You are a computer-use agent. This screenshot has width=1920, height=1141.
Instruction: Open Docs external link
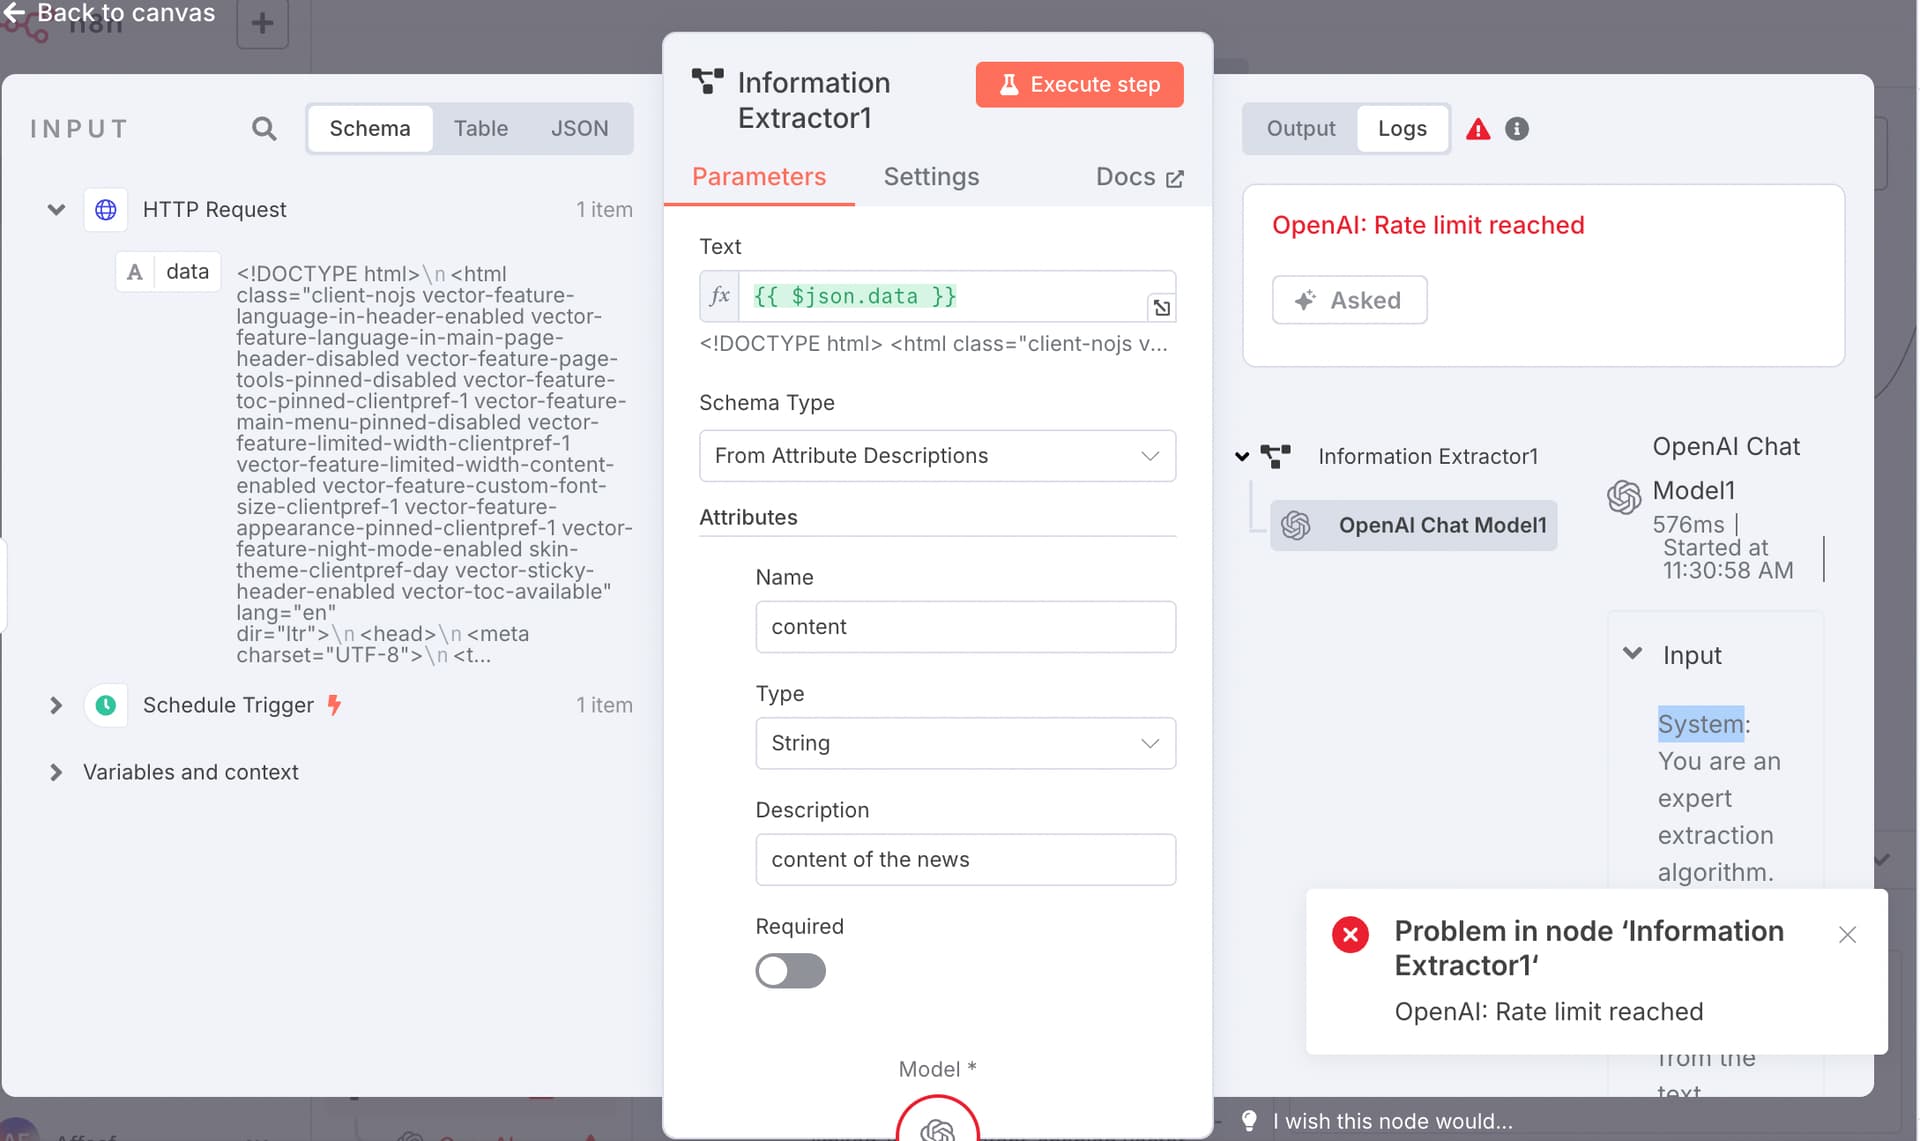pyautogui.click(x=1140, y=177)
